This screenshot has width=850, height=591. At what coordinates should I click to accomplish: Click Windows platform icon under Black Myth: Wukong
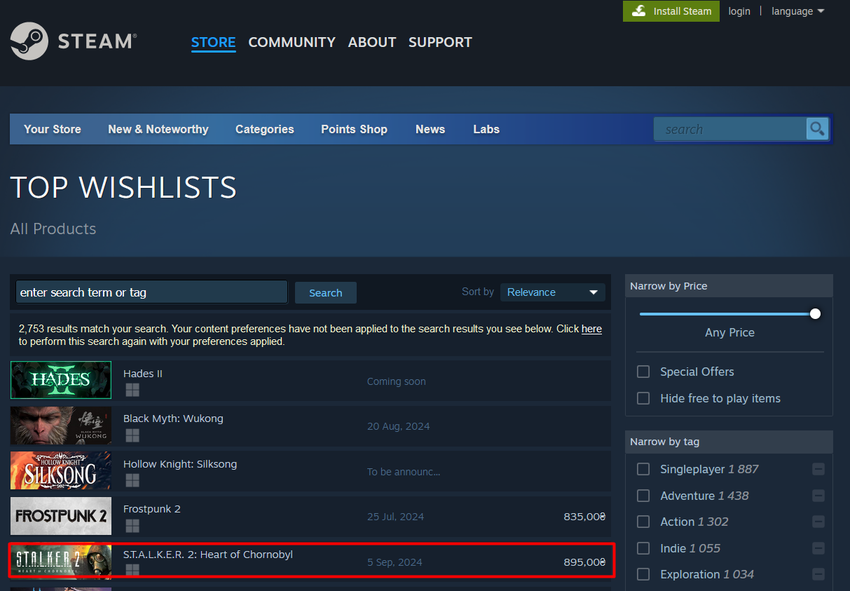[x=132, y=436]
